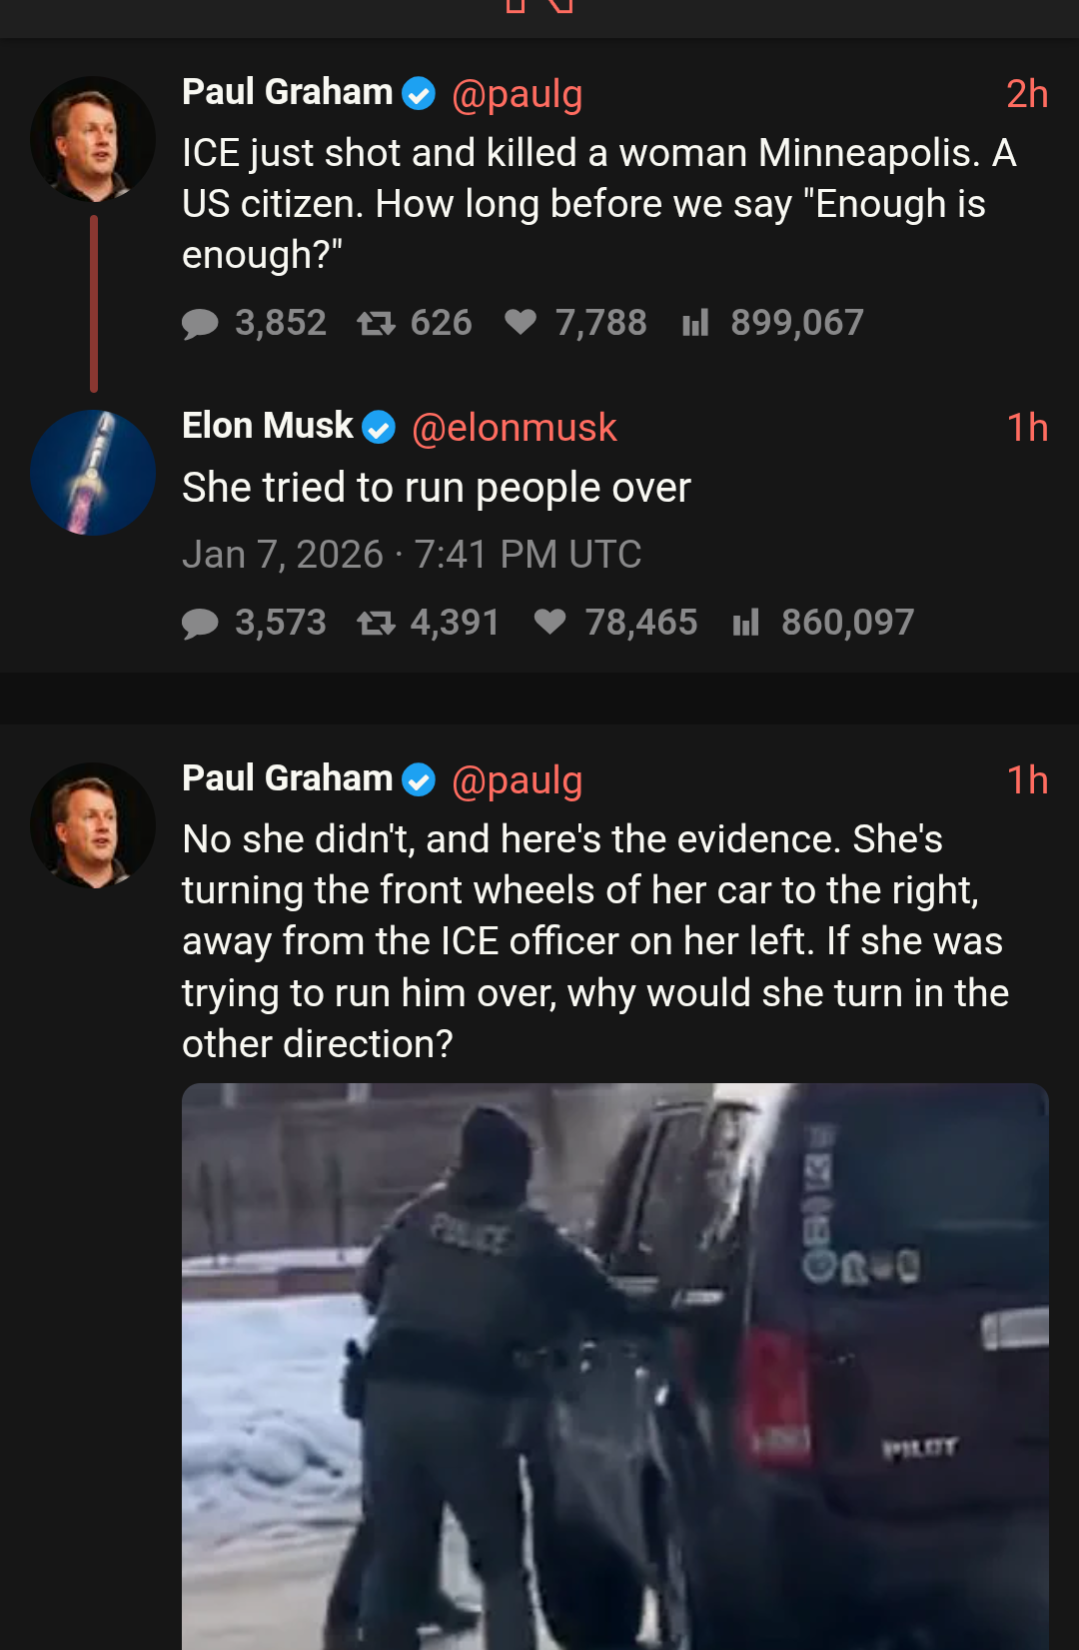
Task: Open view stats showing 860,097
Action: click(x=746, y=623)
